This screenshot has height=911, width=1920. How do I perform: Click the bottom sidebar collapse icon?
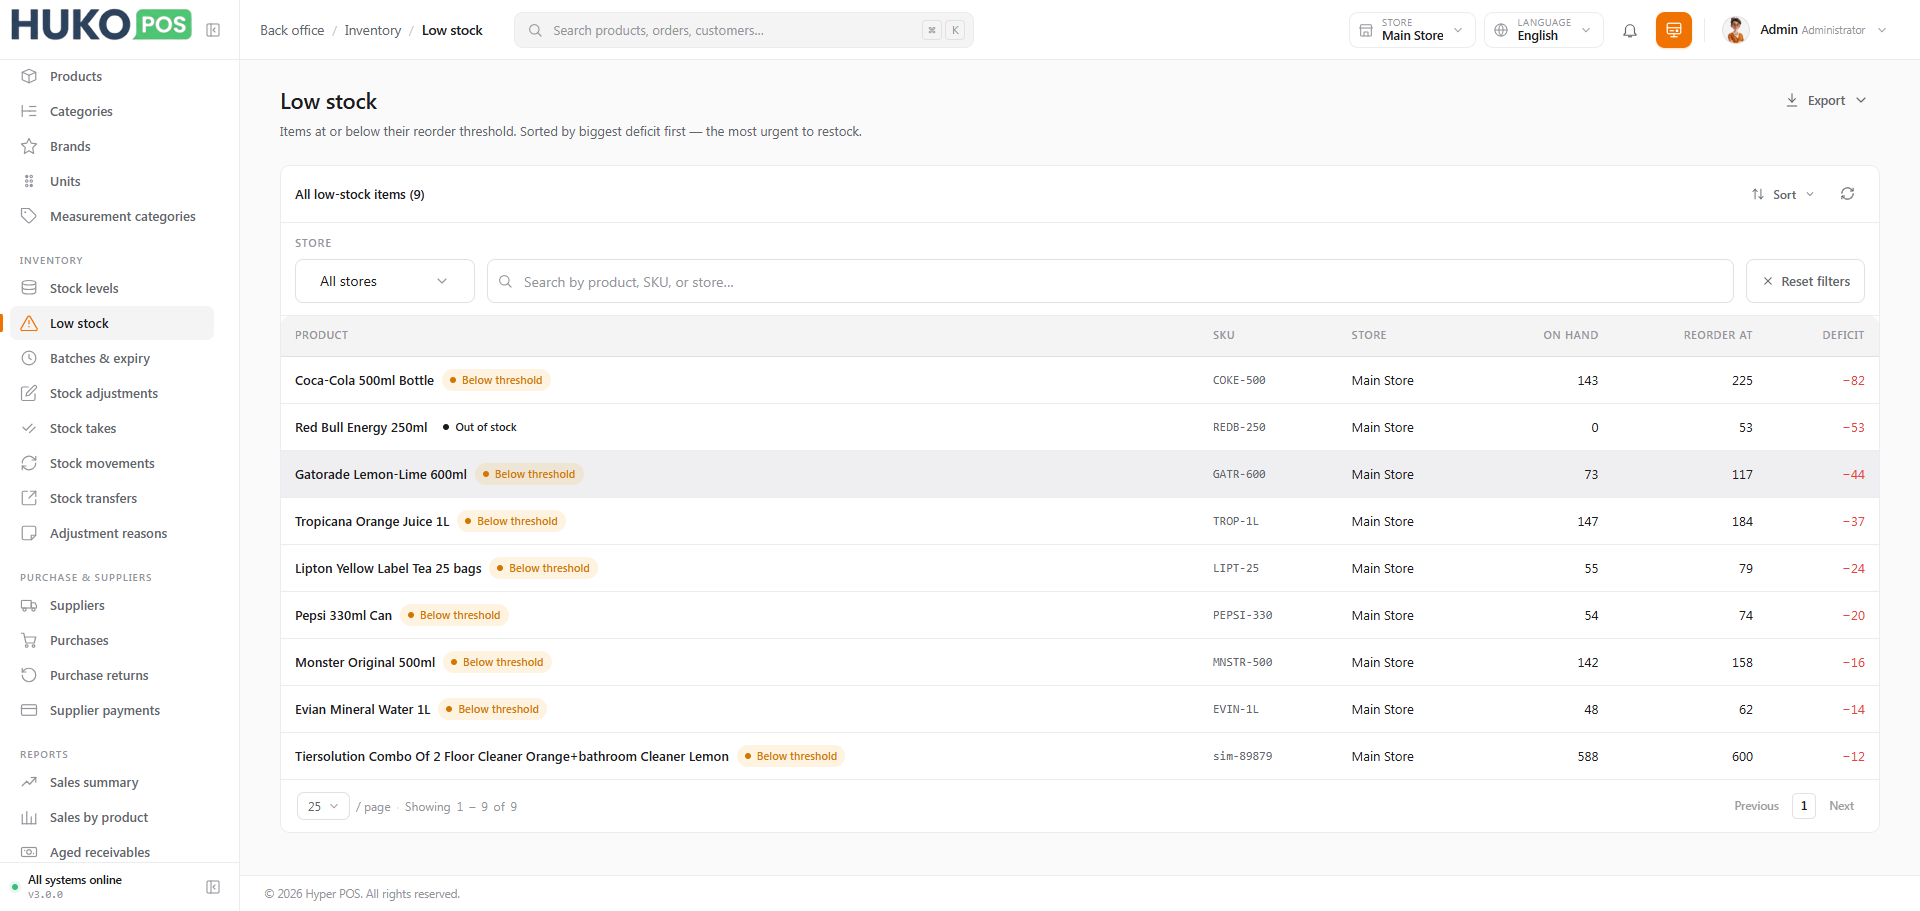coord(213,887)
